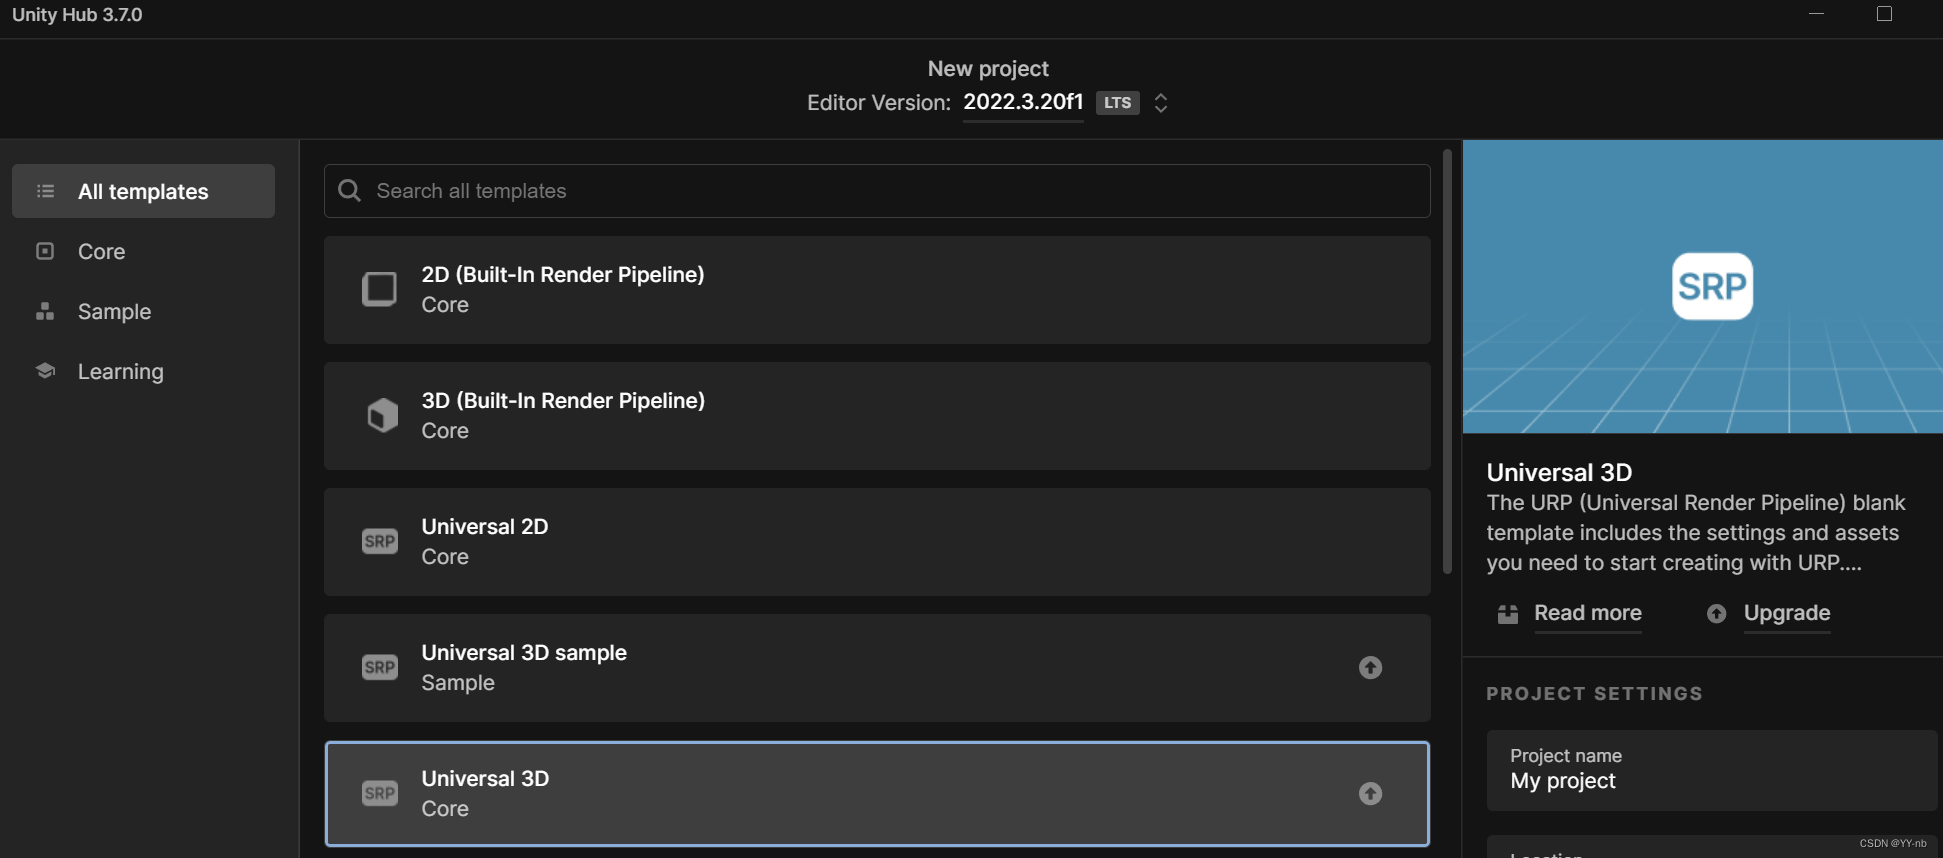Click the PROJECT SETTINGS heading
The image size is (1943, 858).
(x=1594, y=694)
